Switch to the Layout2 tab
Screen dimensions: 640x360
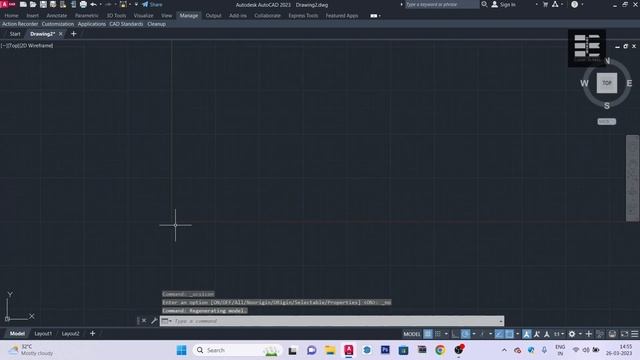(x=70, y=333)
